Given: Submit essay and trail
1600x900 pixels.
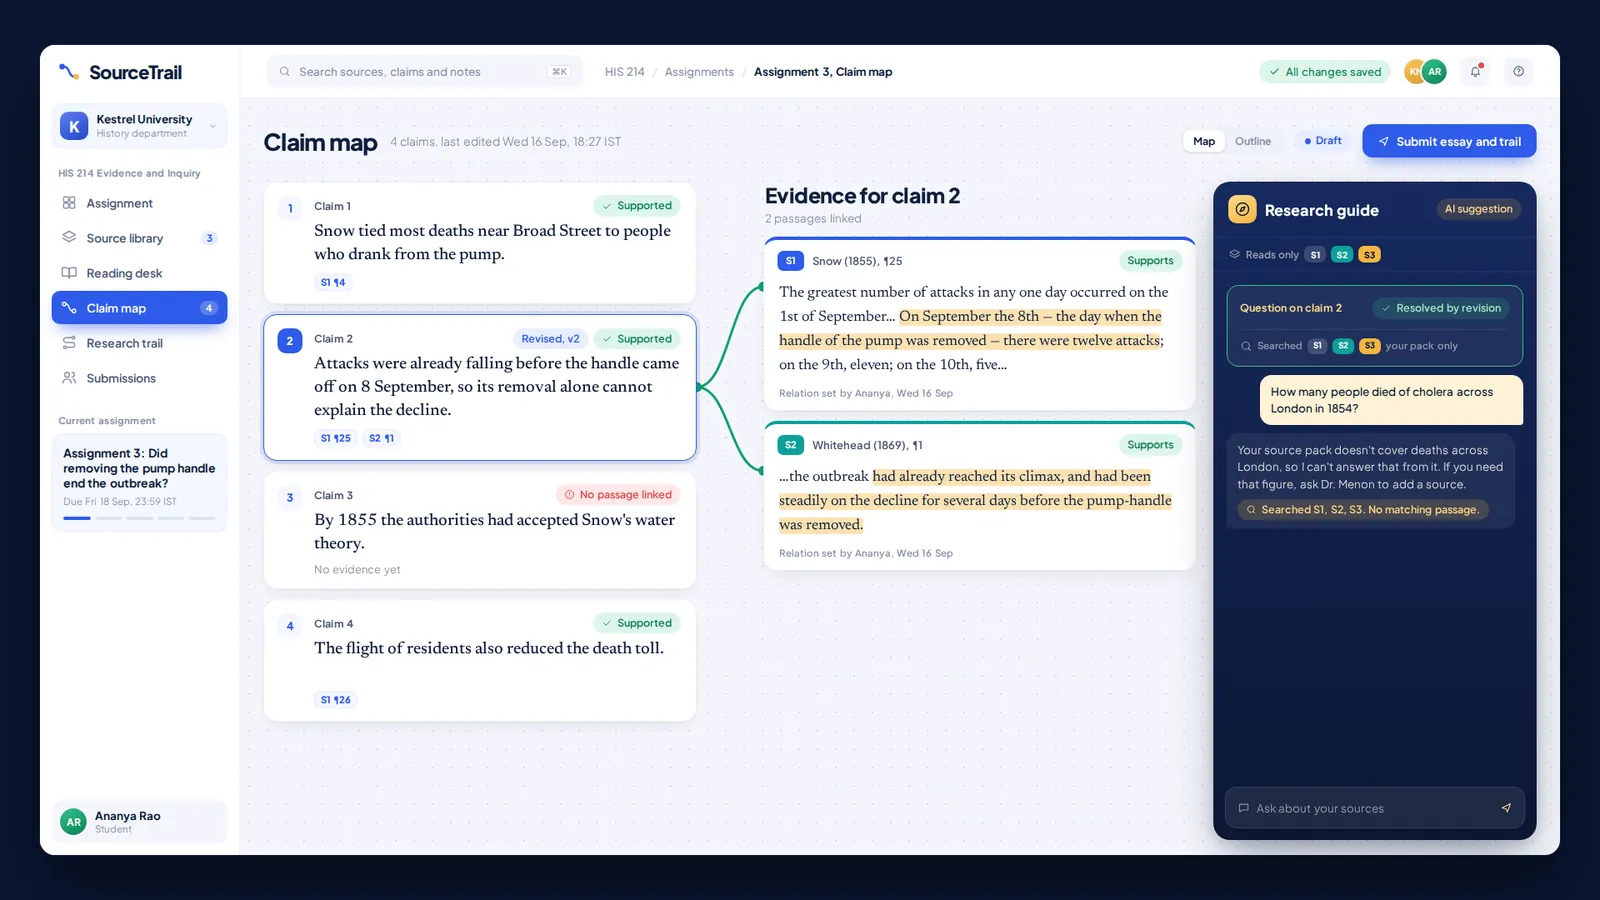Looking at the screenshot, I should (x=1449, y=141).
